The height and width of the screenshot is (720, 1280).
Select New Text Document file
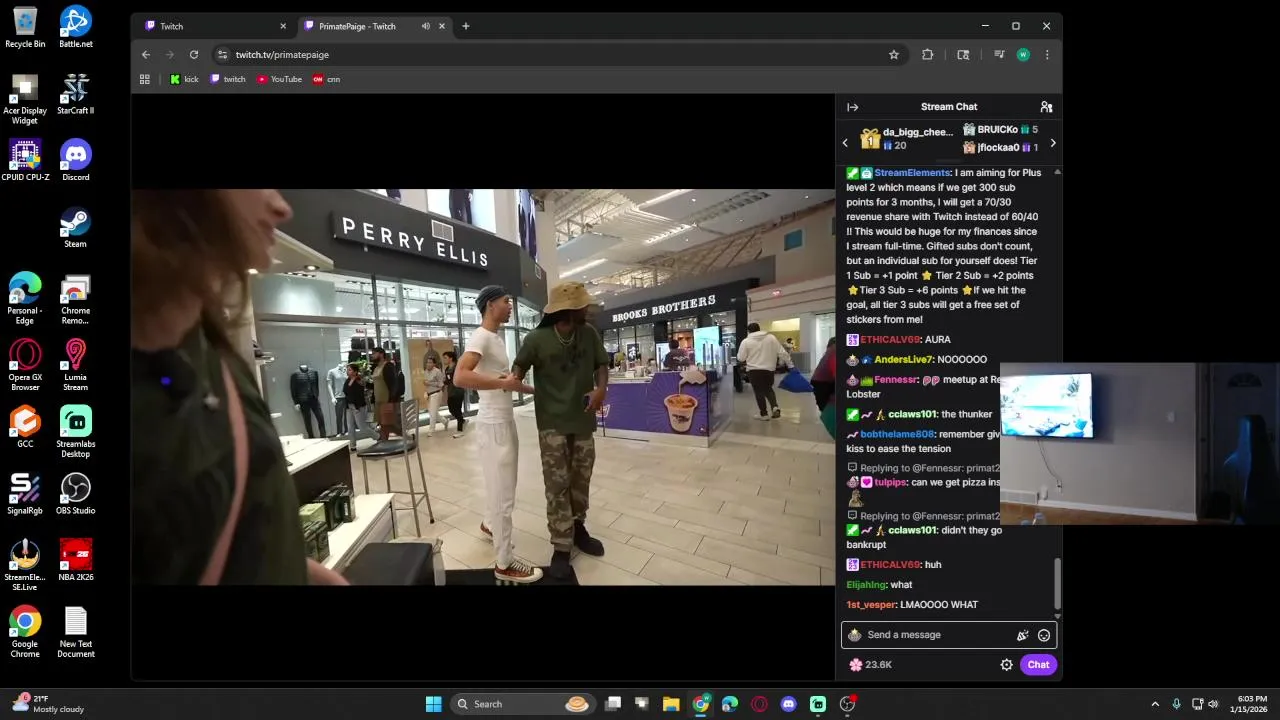(x=76, y=632)
